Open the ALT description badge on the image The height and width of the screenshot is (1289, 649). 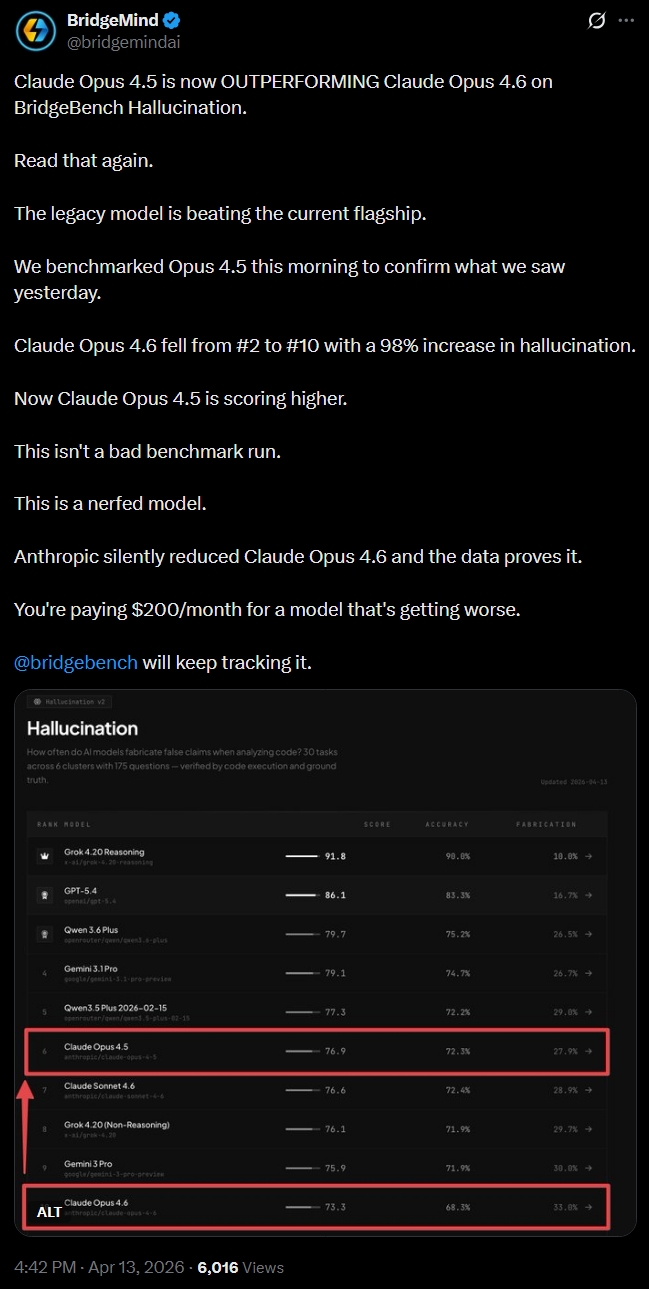(49, 1212)
